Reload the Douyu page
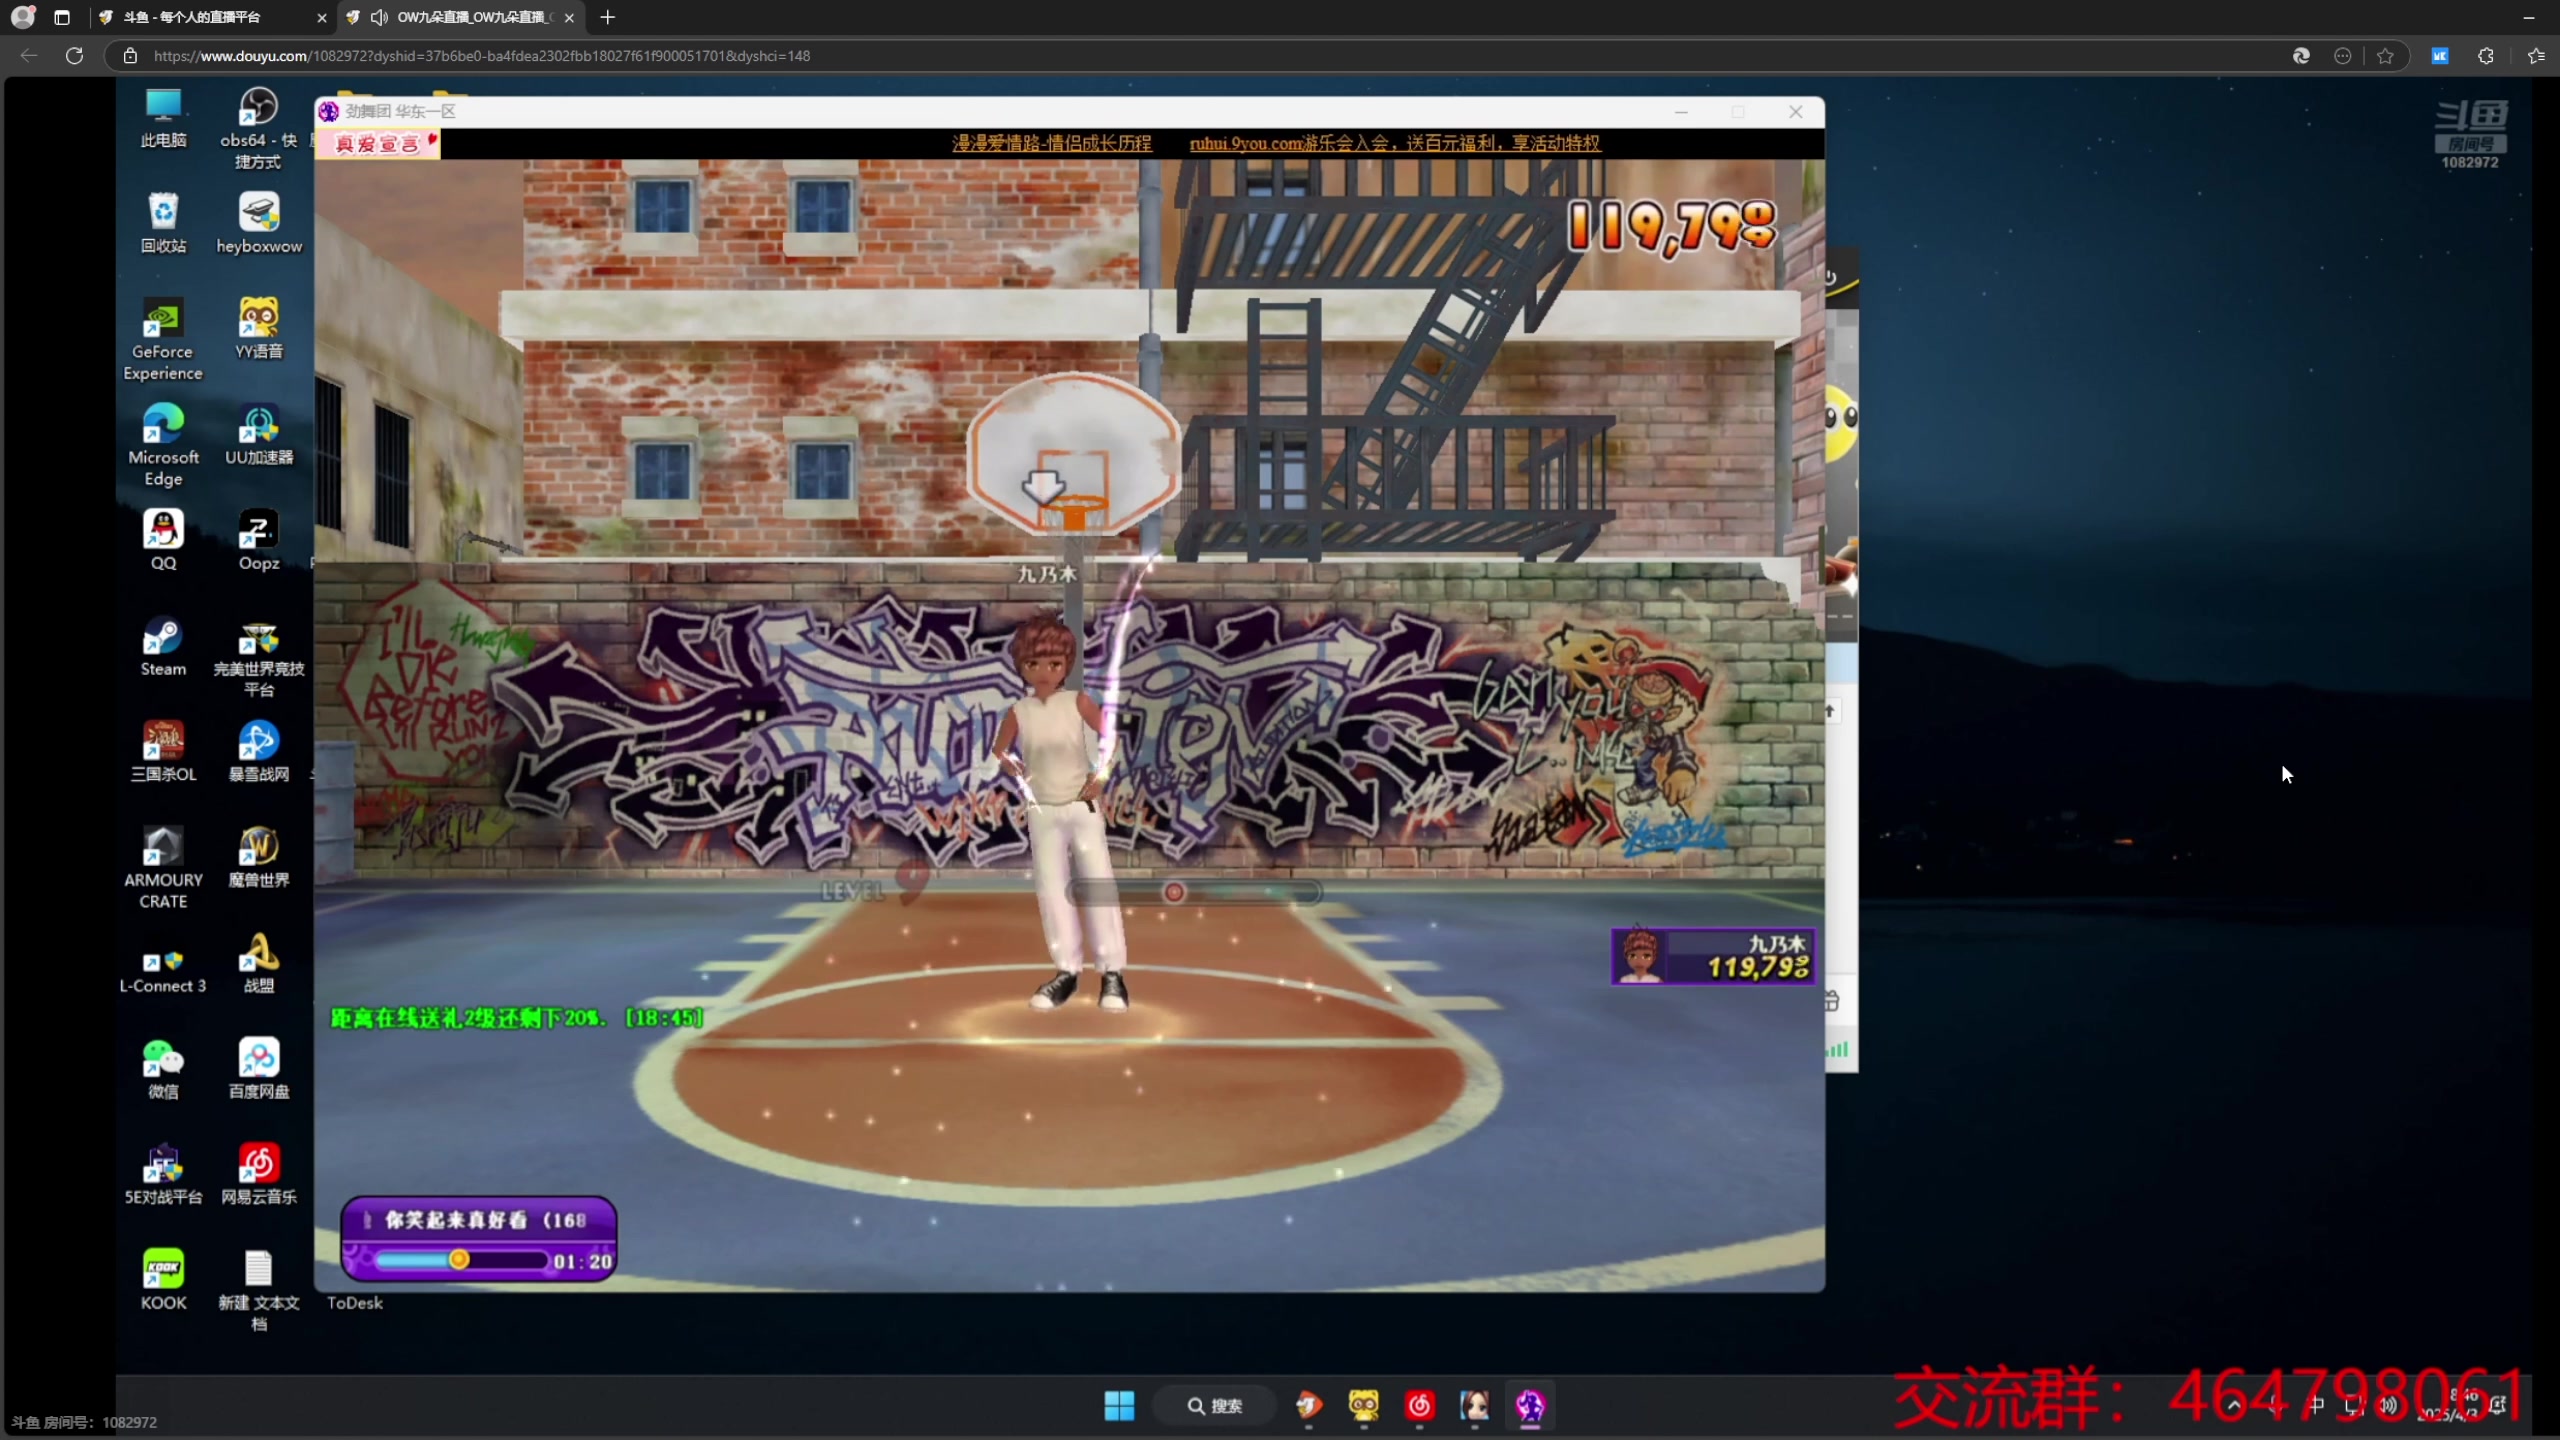The width and height of the screenshot is (2560, 1440). point(74,56)
